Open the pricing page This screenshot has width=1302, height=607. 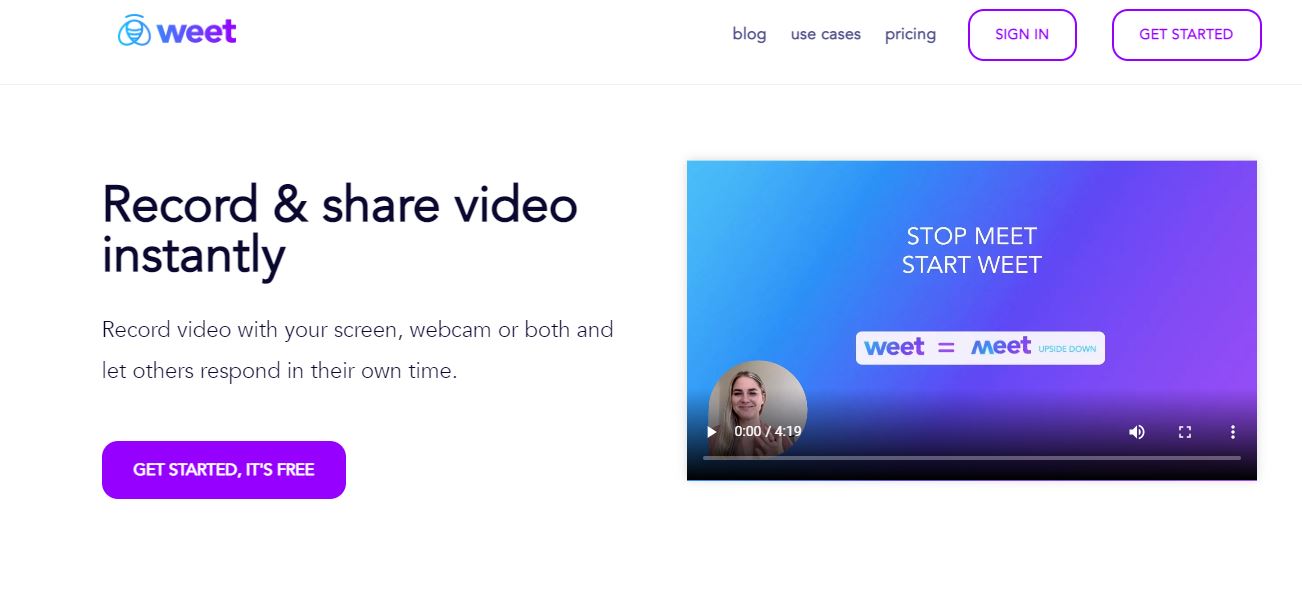[x=910, y=34]
